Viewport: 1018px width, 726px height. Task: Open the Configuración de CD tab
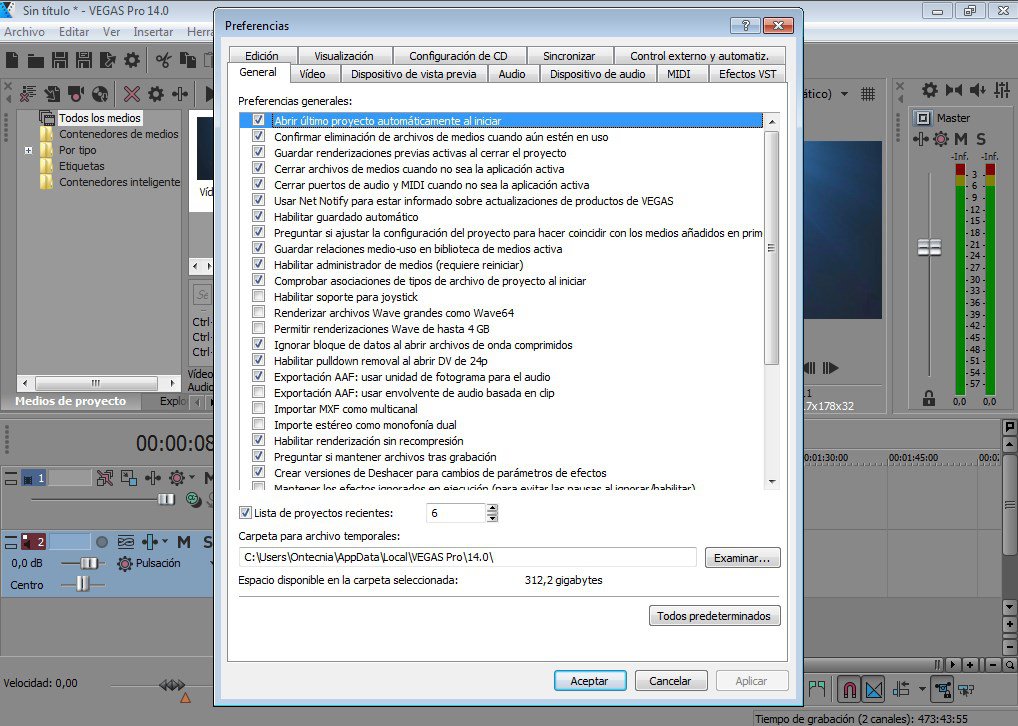pos(458,56)
